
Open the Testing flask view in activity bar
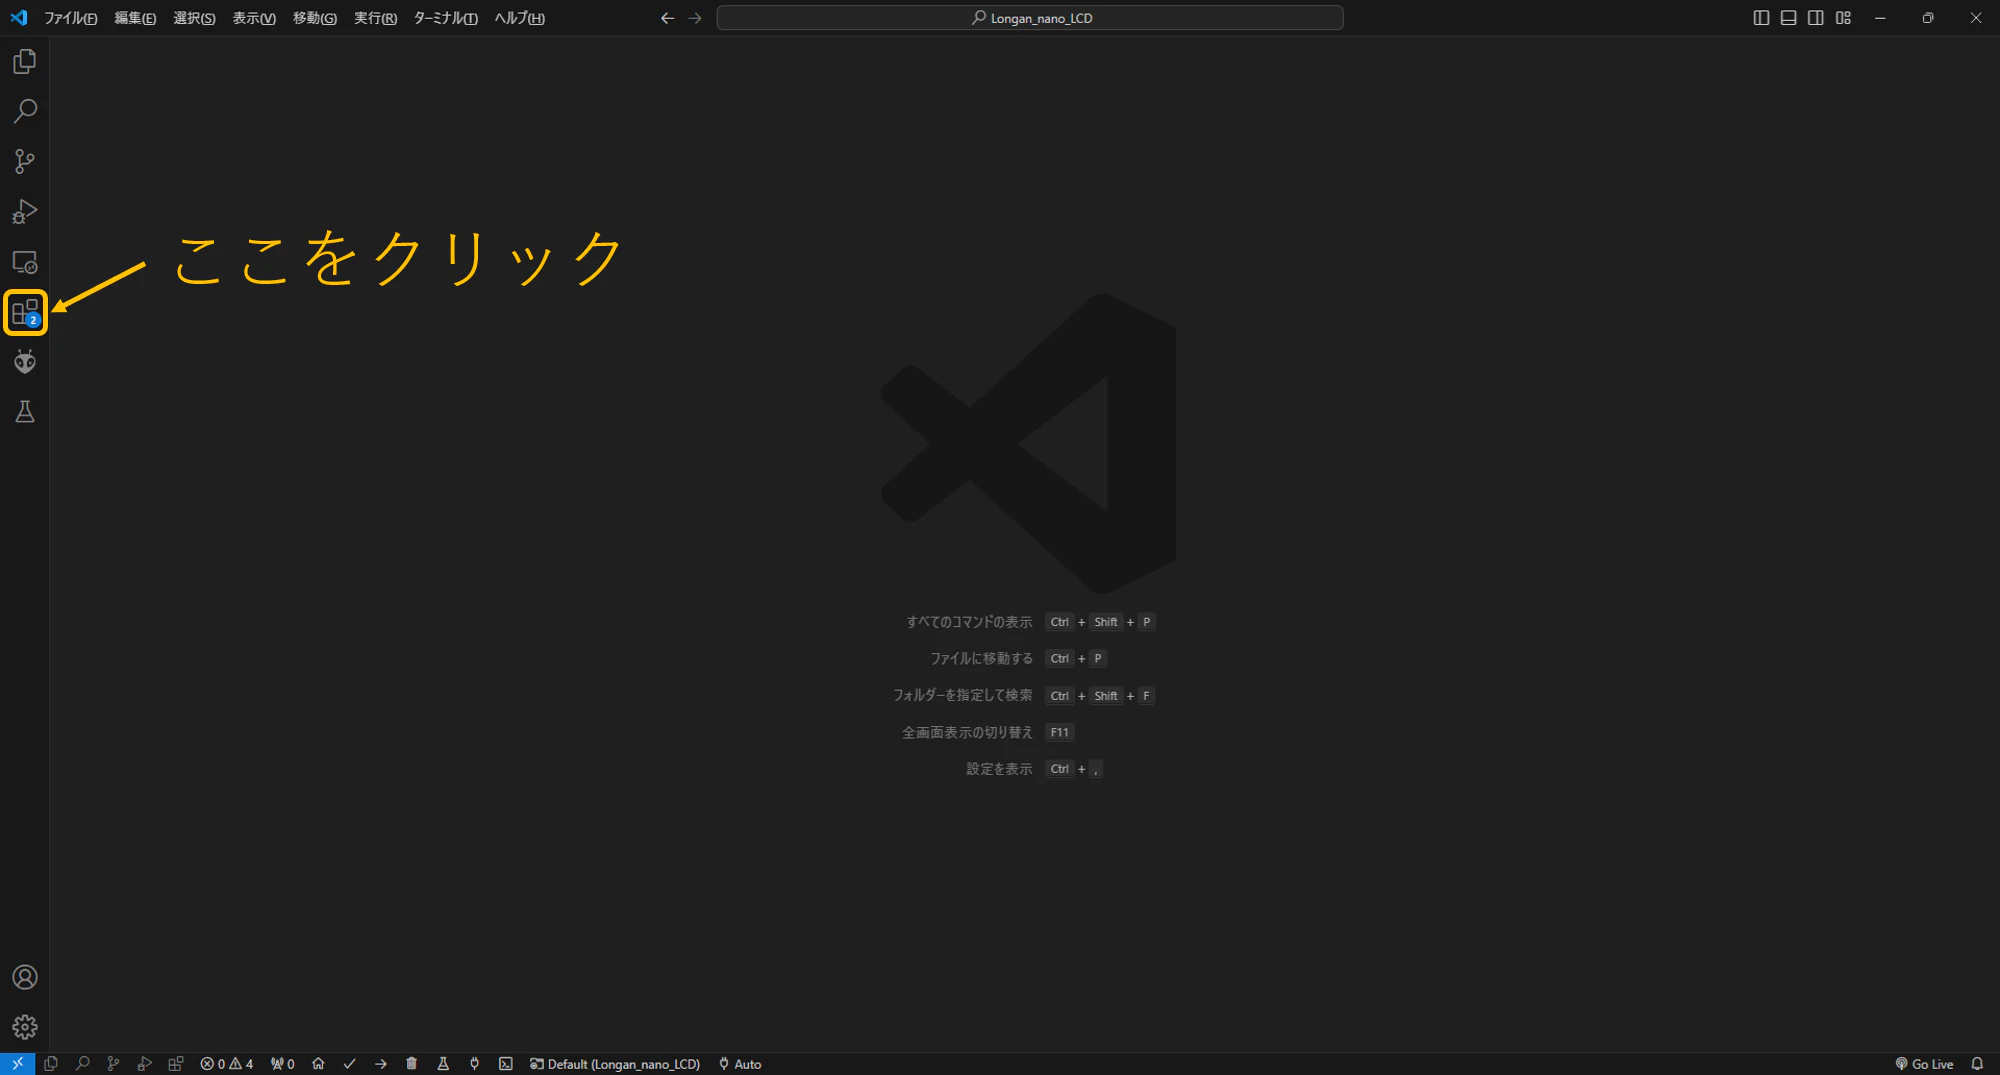pos(25,412)
